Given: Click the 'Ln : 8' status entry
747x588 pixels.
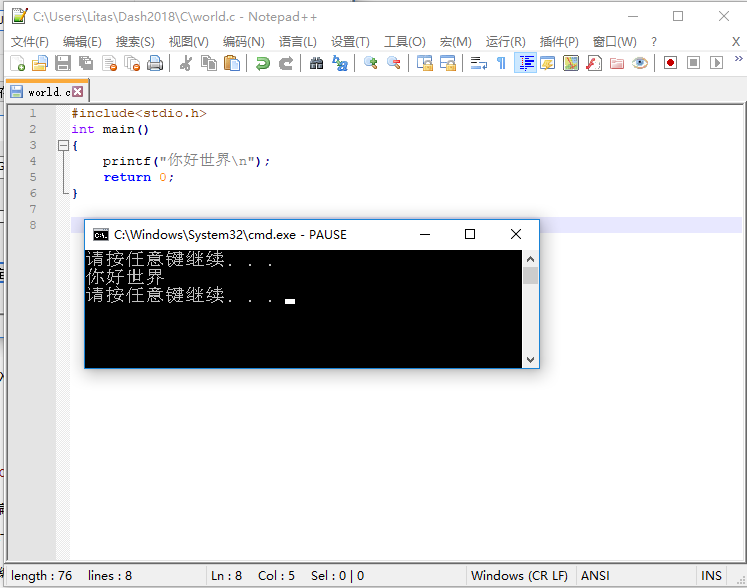Looking at the screenshot, I should [x=226, y=576].
